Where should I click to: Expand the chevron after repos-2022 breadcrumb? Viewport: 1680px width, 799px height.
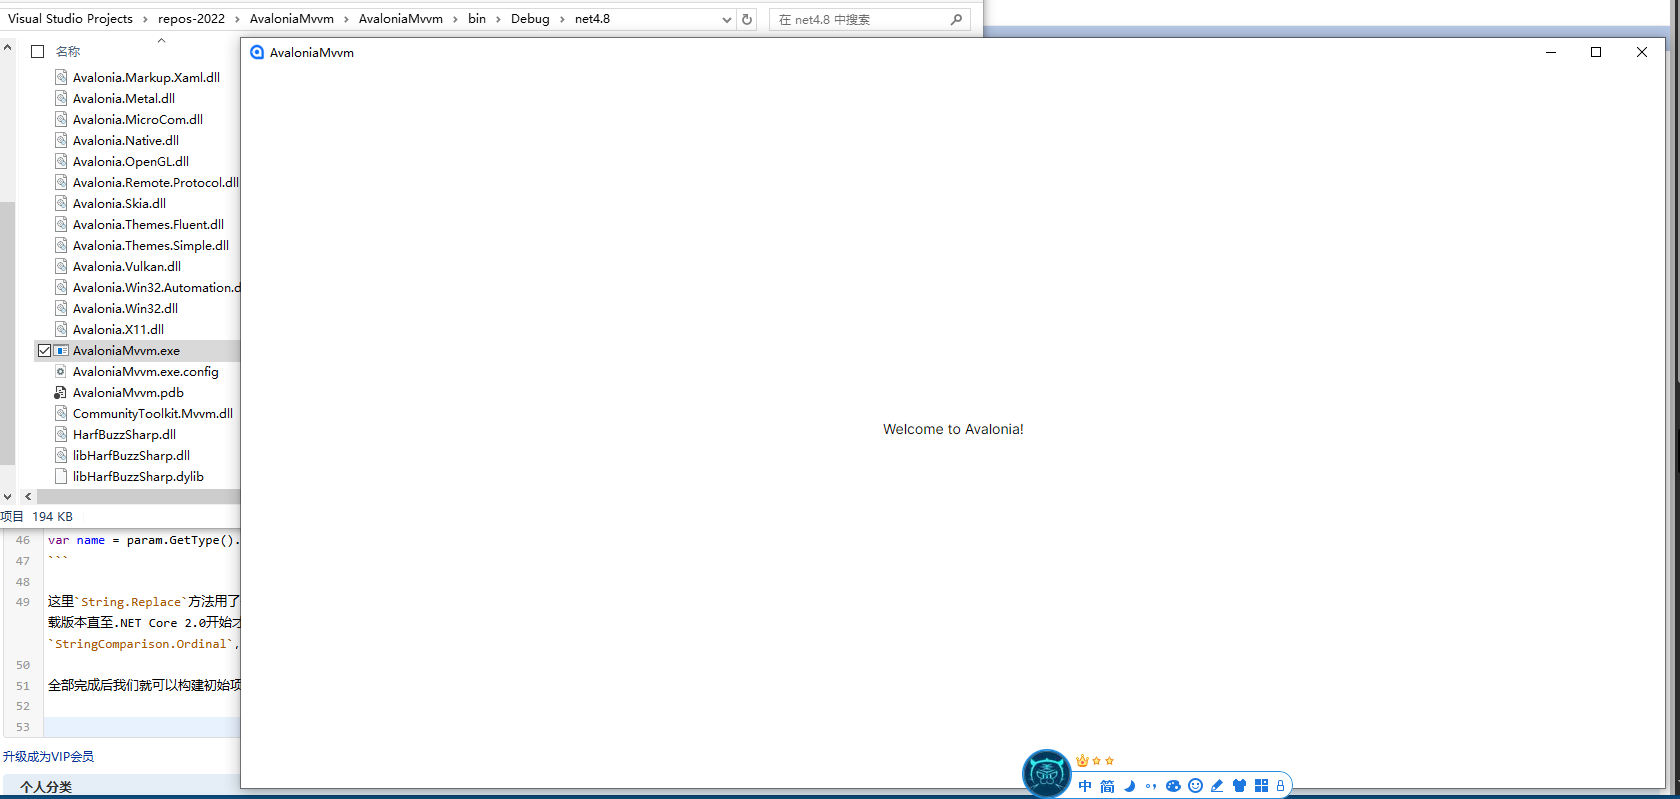click(237, 19)
